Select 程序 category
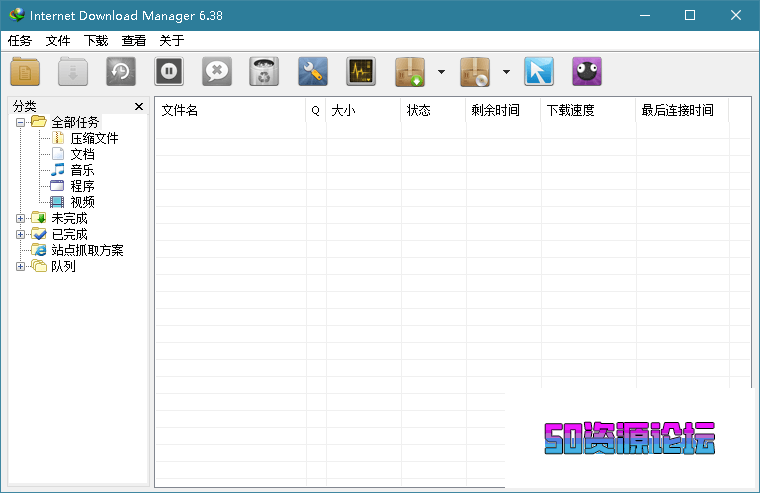This screenshot has width=760, height=493. click(x=82, y=186)
